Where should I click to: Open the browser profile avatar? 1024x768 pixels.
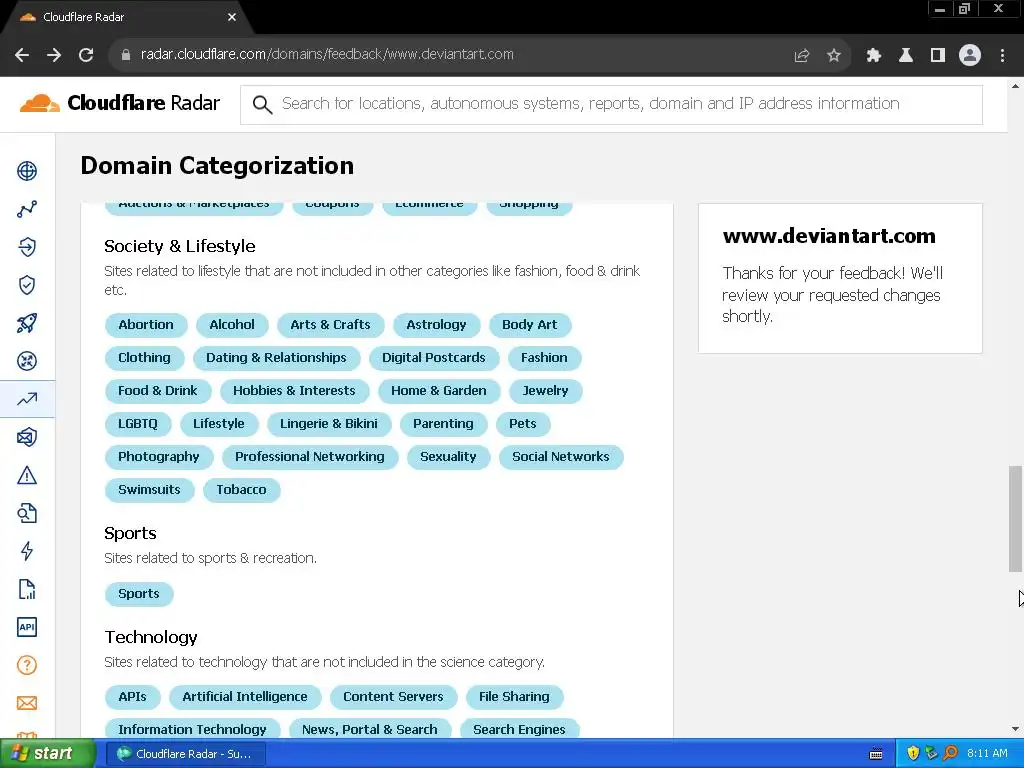[x=970, y=56]
